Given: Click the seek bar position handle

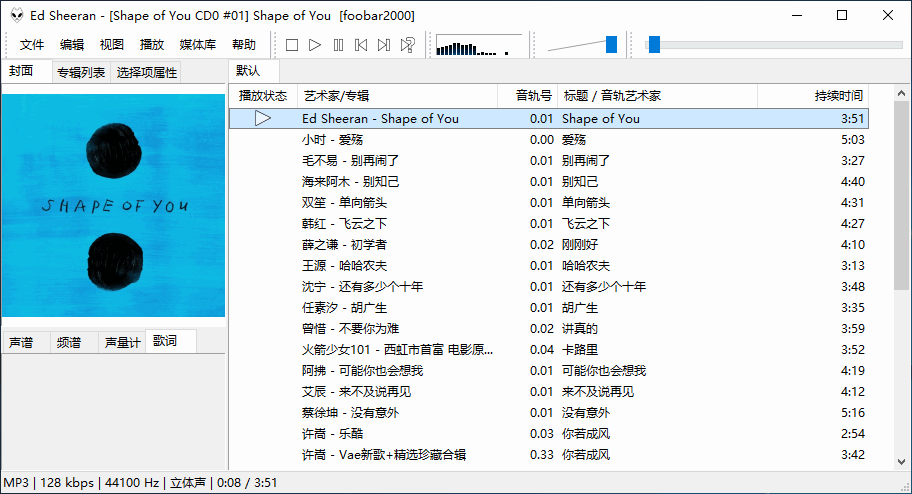Looking at the screenshot, I should 654,45.
